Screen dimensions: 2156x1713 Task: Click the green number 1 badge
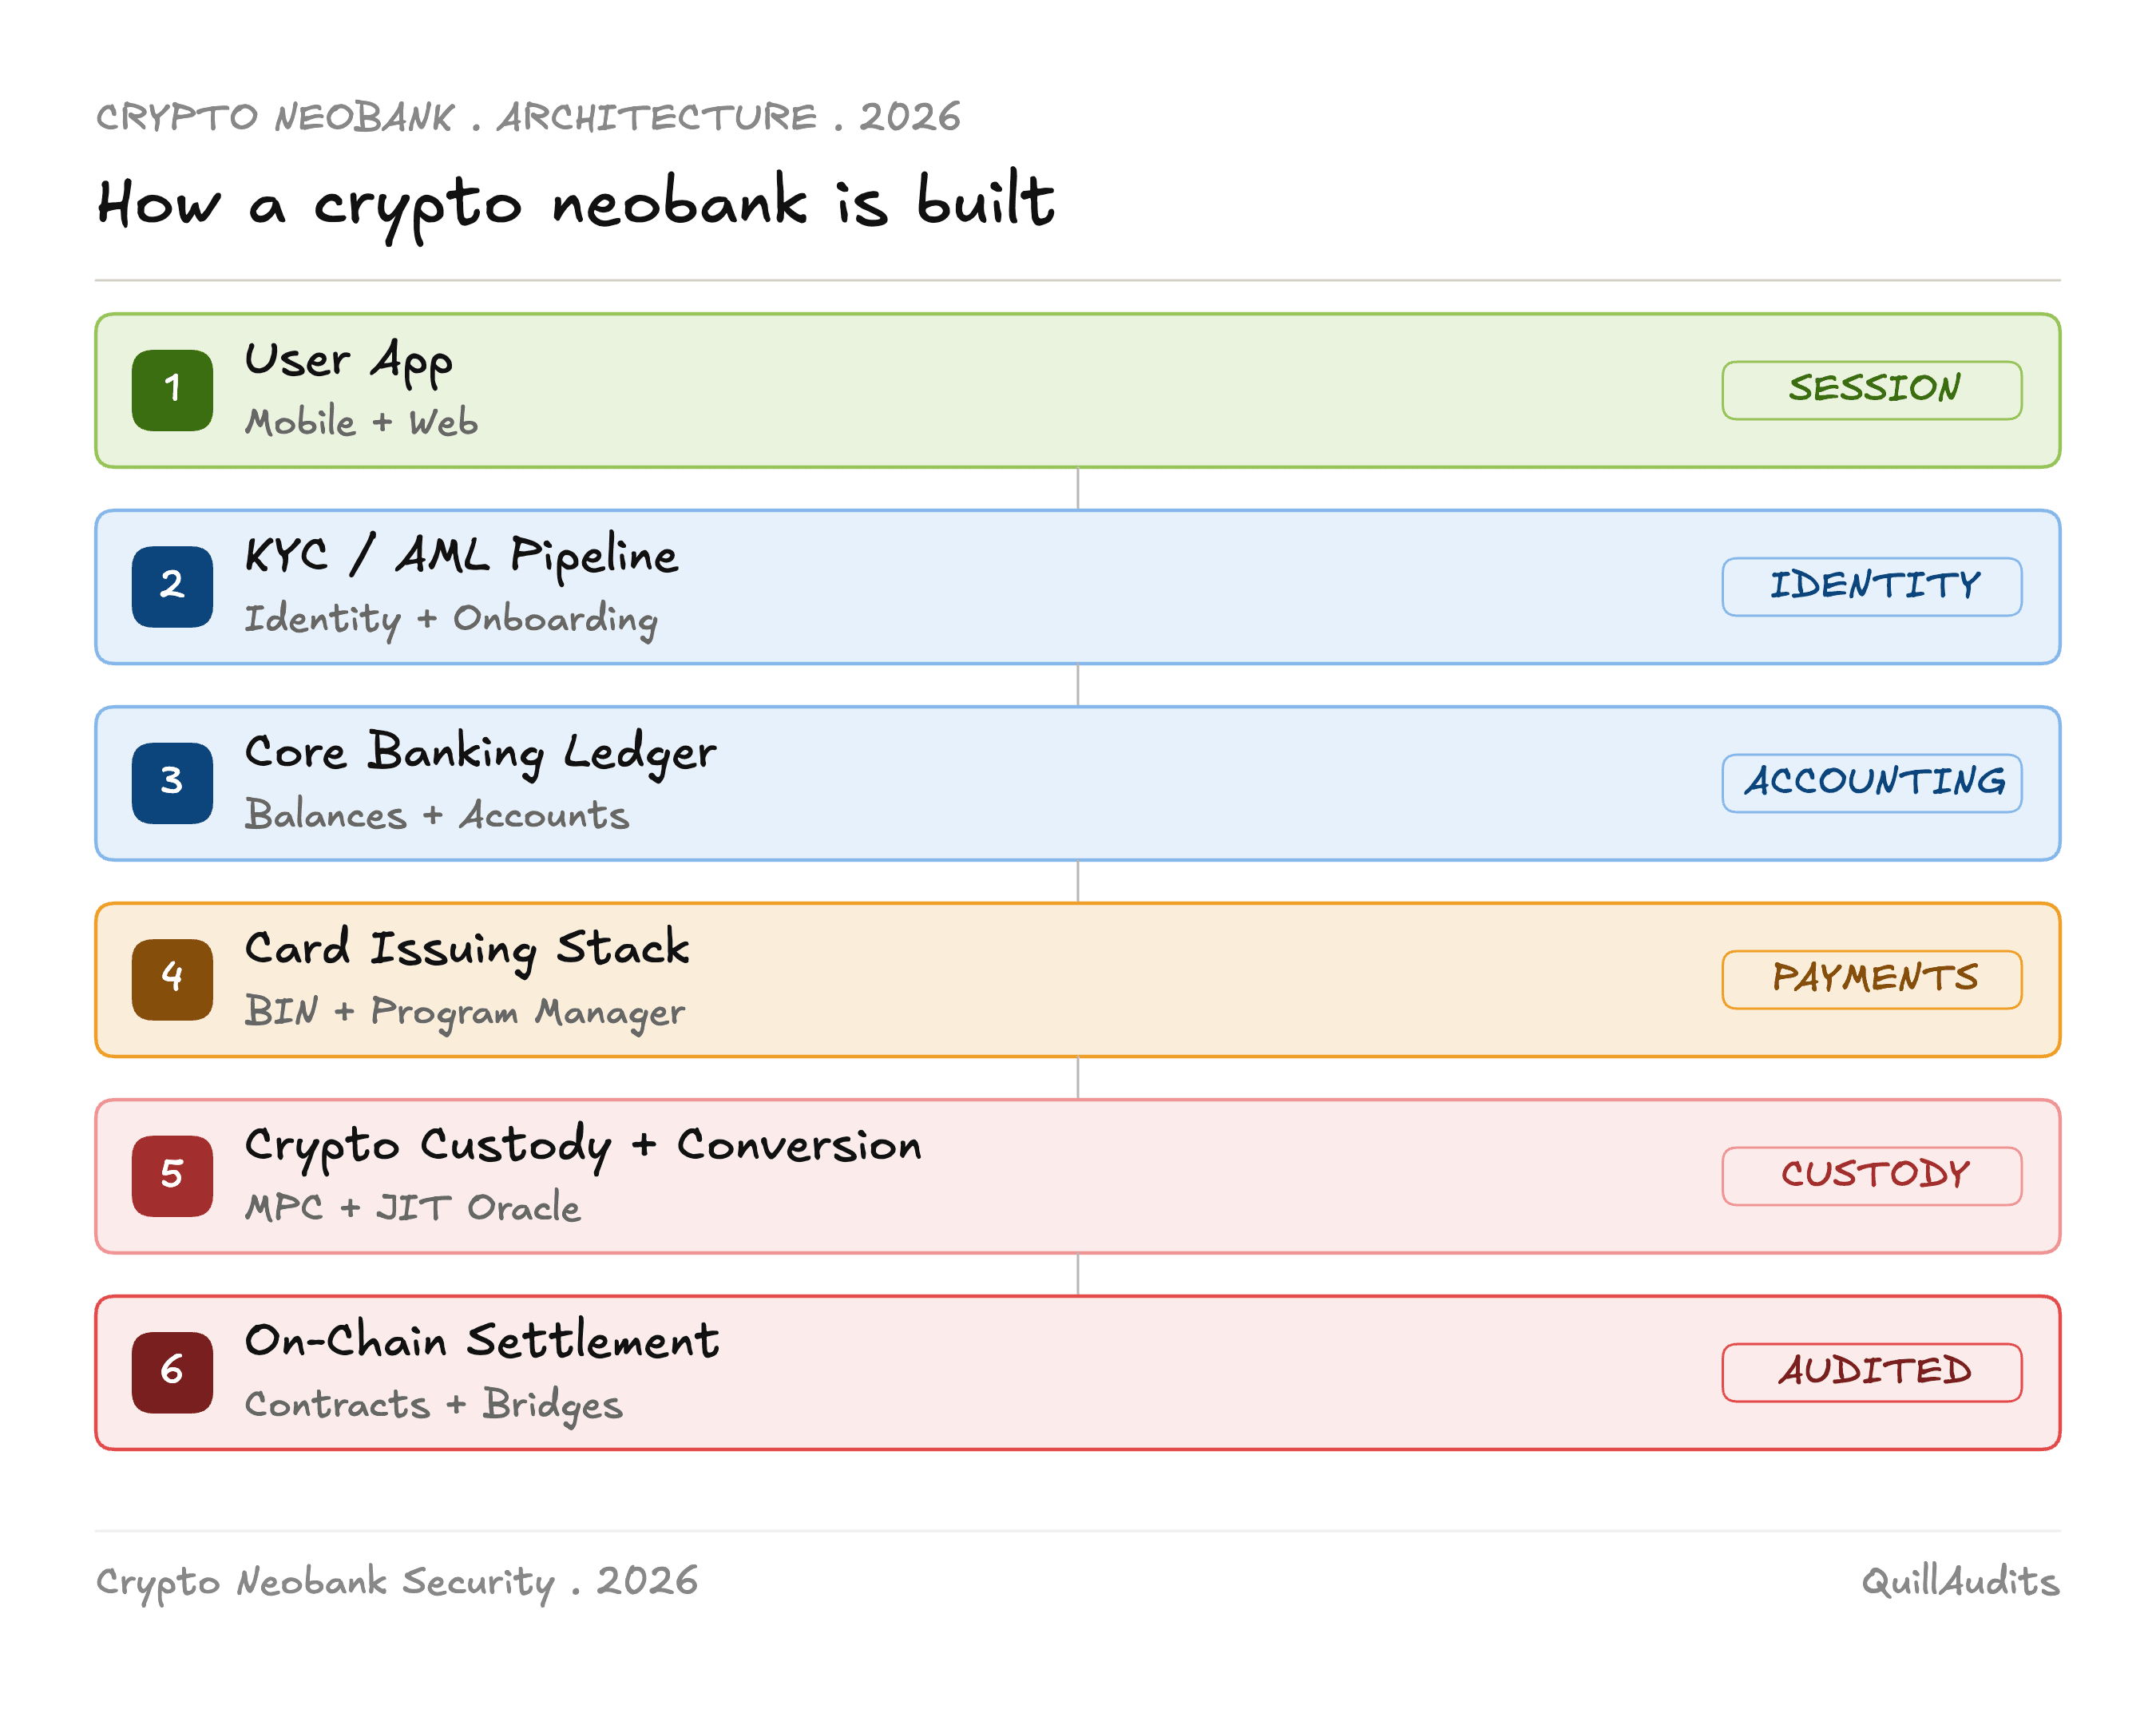coord(172,390)
